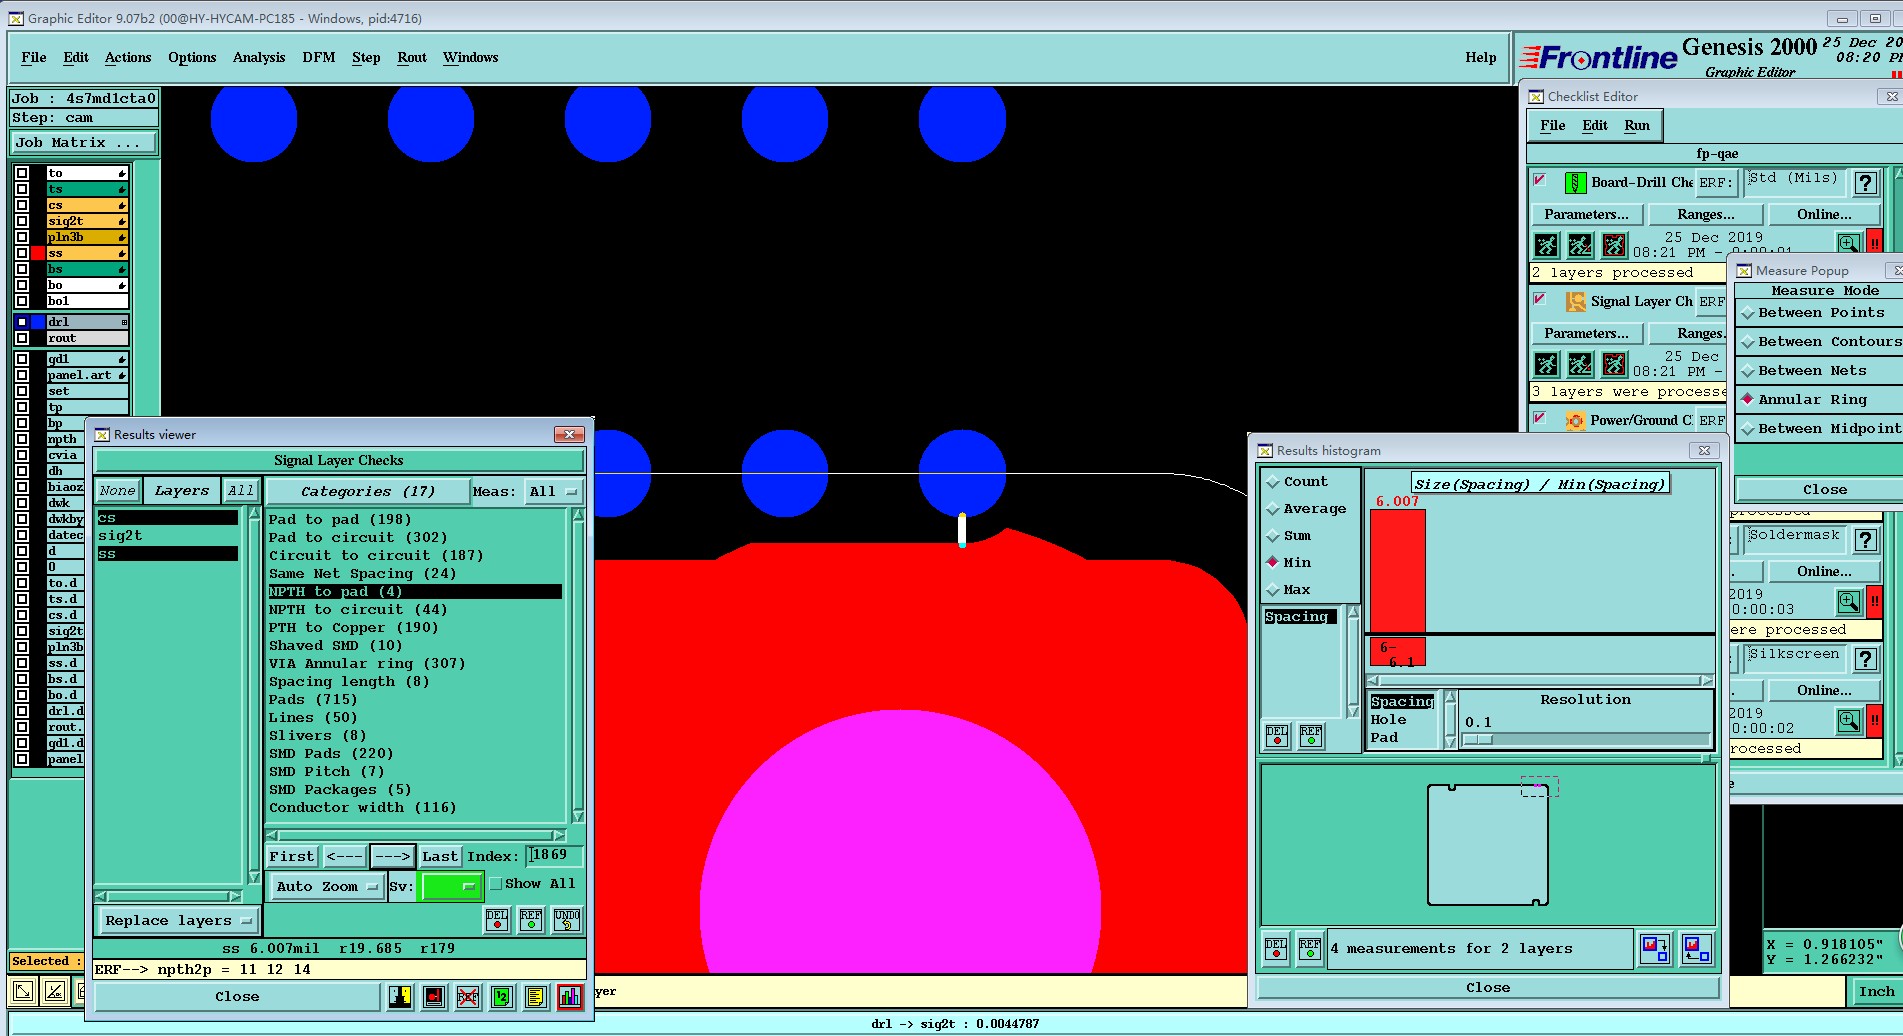This screenshot has height=1036, width=1903.
Task: Click the green numbered page icon in Results viewer
Action: point(502,997)
